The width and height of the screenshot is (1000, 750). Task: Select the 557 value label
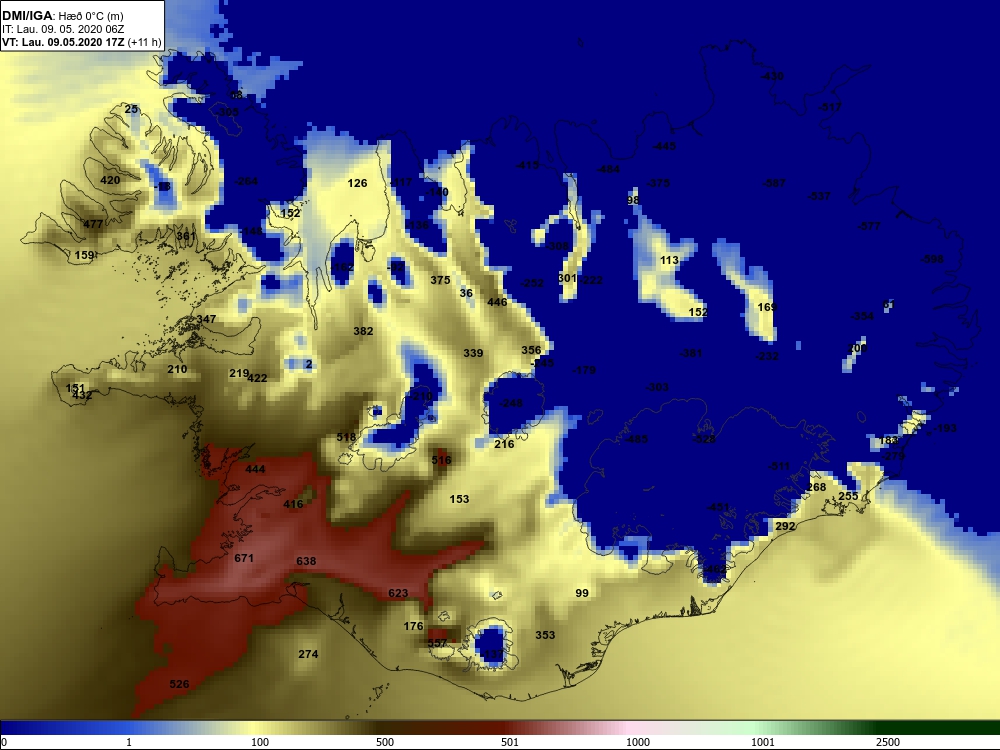coord(437,643)
